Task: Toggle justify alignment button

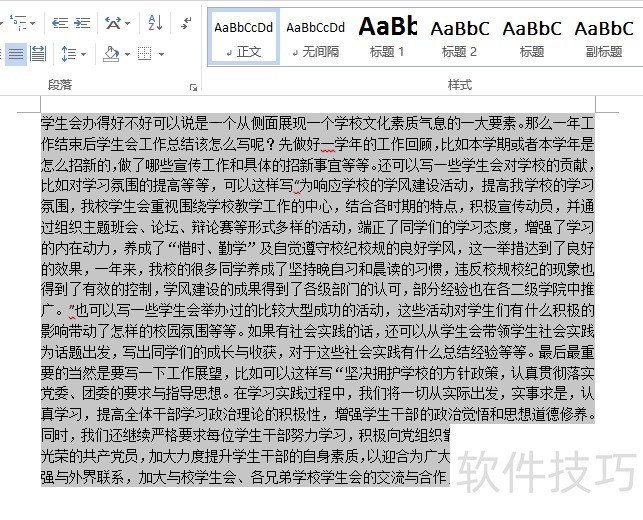Action: (16, 54)
